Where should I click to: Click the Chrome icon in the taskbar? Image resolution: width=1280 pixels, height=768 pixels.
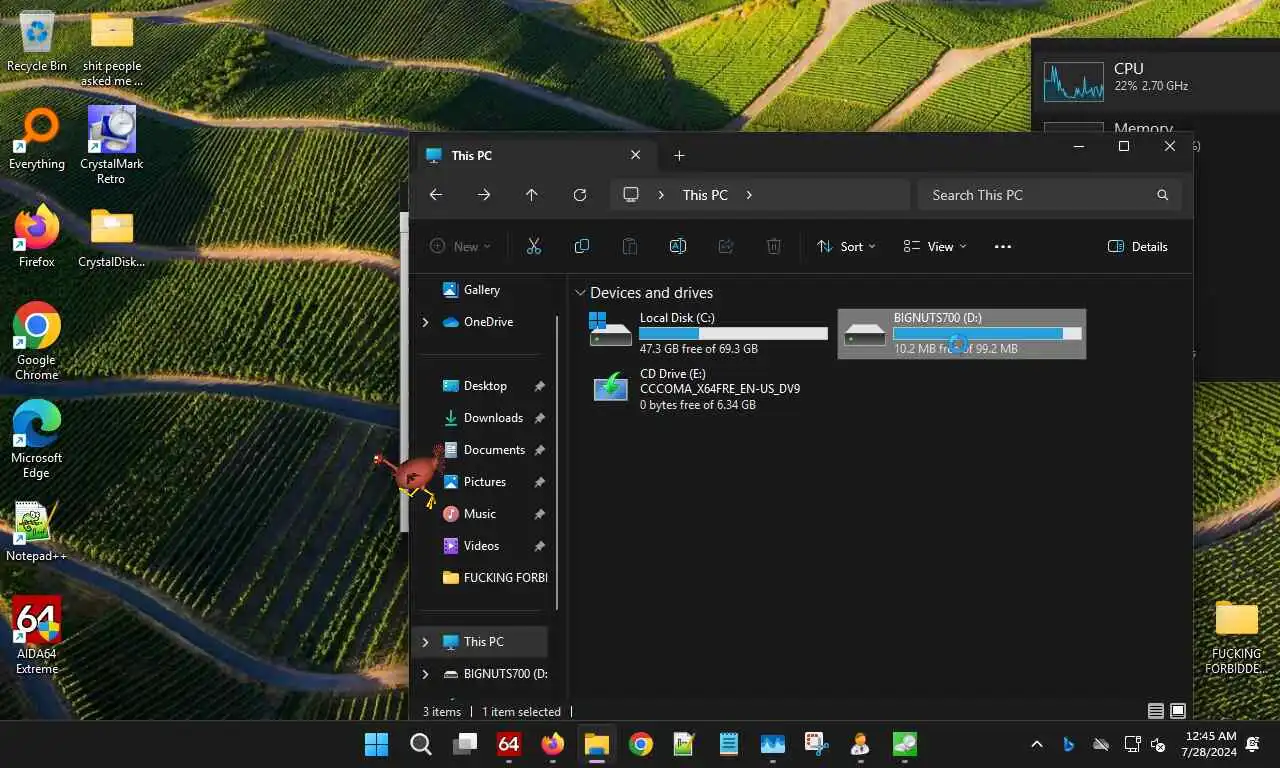click(x=641, y=744)
